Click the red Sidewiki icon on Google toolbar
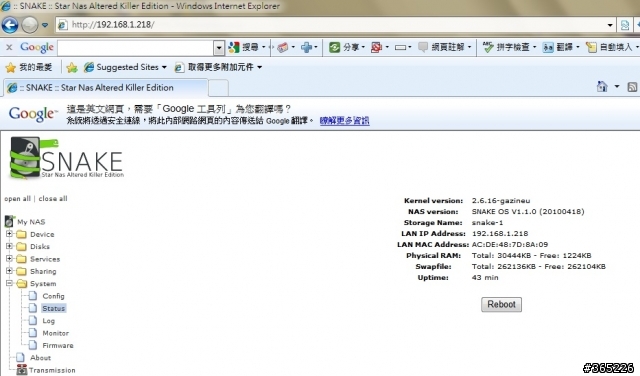Screen dimensions: 640x376 tap(376, 47)
